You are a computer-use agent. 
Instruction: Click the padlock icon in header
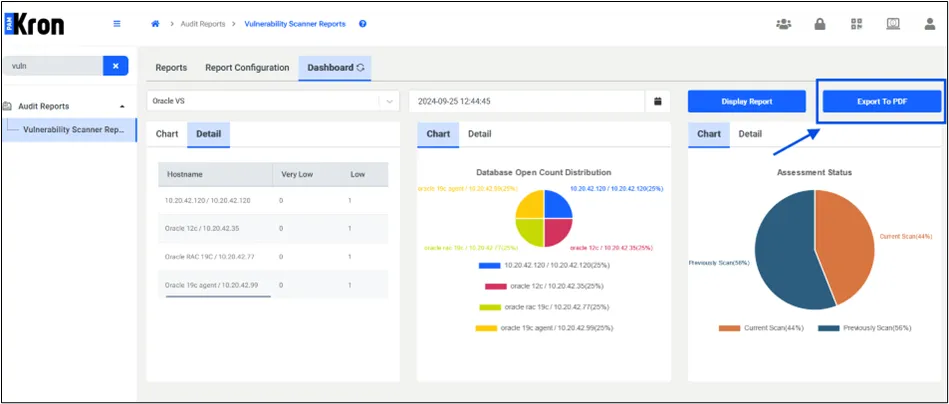[820, 24]
